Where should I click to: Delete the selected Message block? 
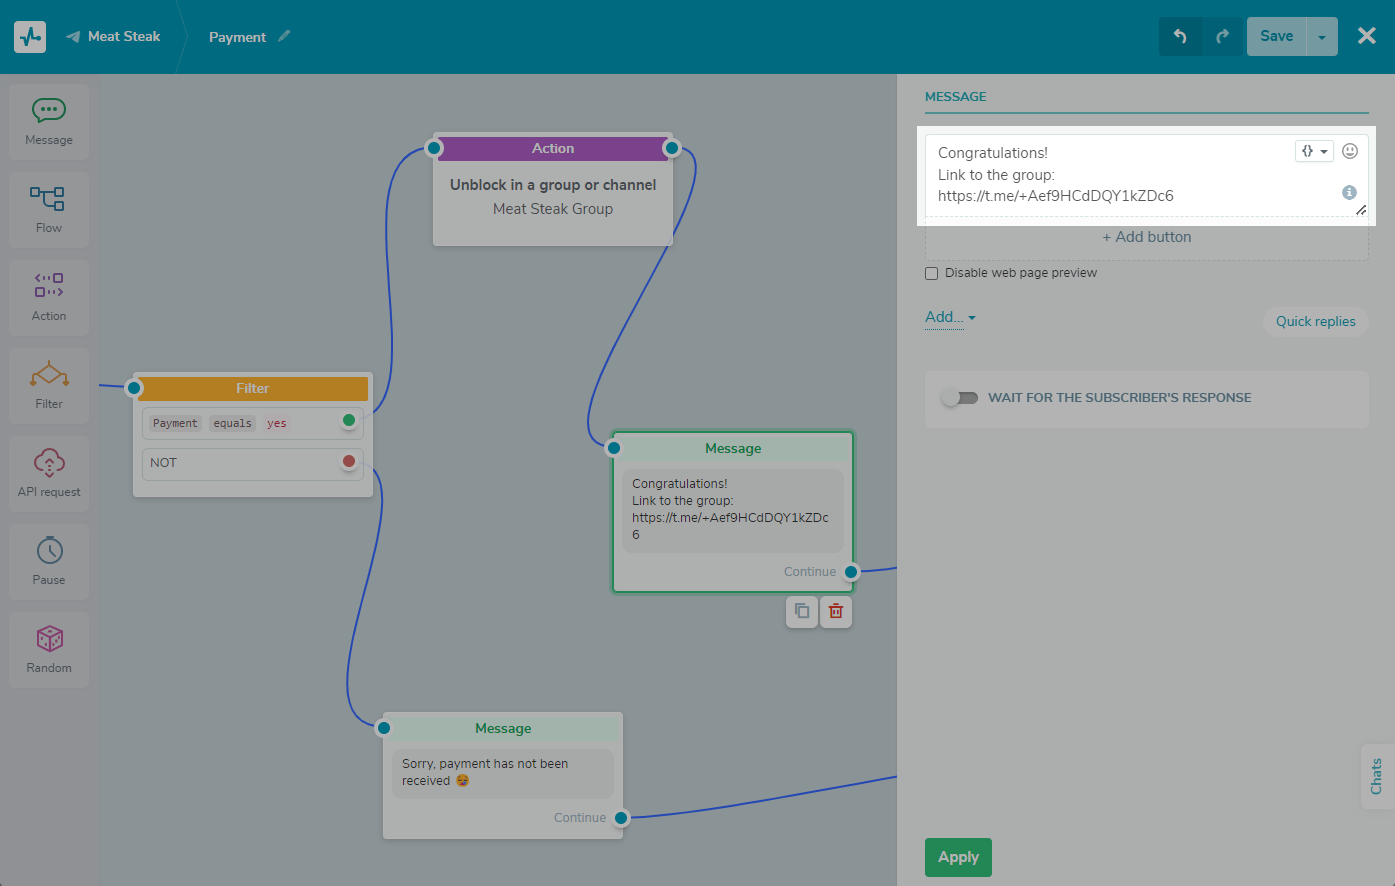(x=836, y=611)
